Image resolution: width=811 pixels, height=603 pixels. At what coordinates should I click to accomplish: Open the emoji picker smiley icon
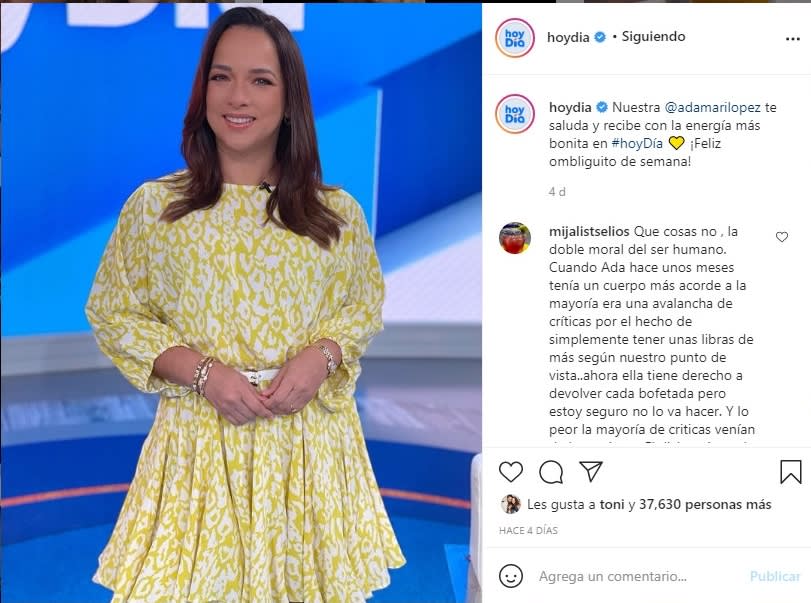(x=510, y=576)
